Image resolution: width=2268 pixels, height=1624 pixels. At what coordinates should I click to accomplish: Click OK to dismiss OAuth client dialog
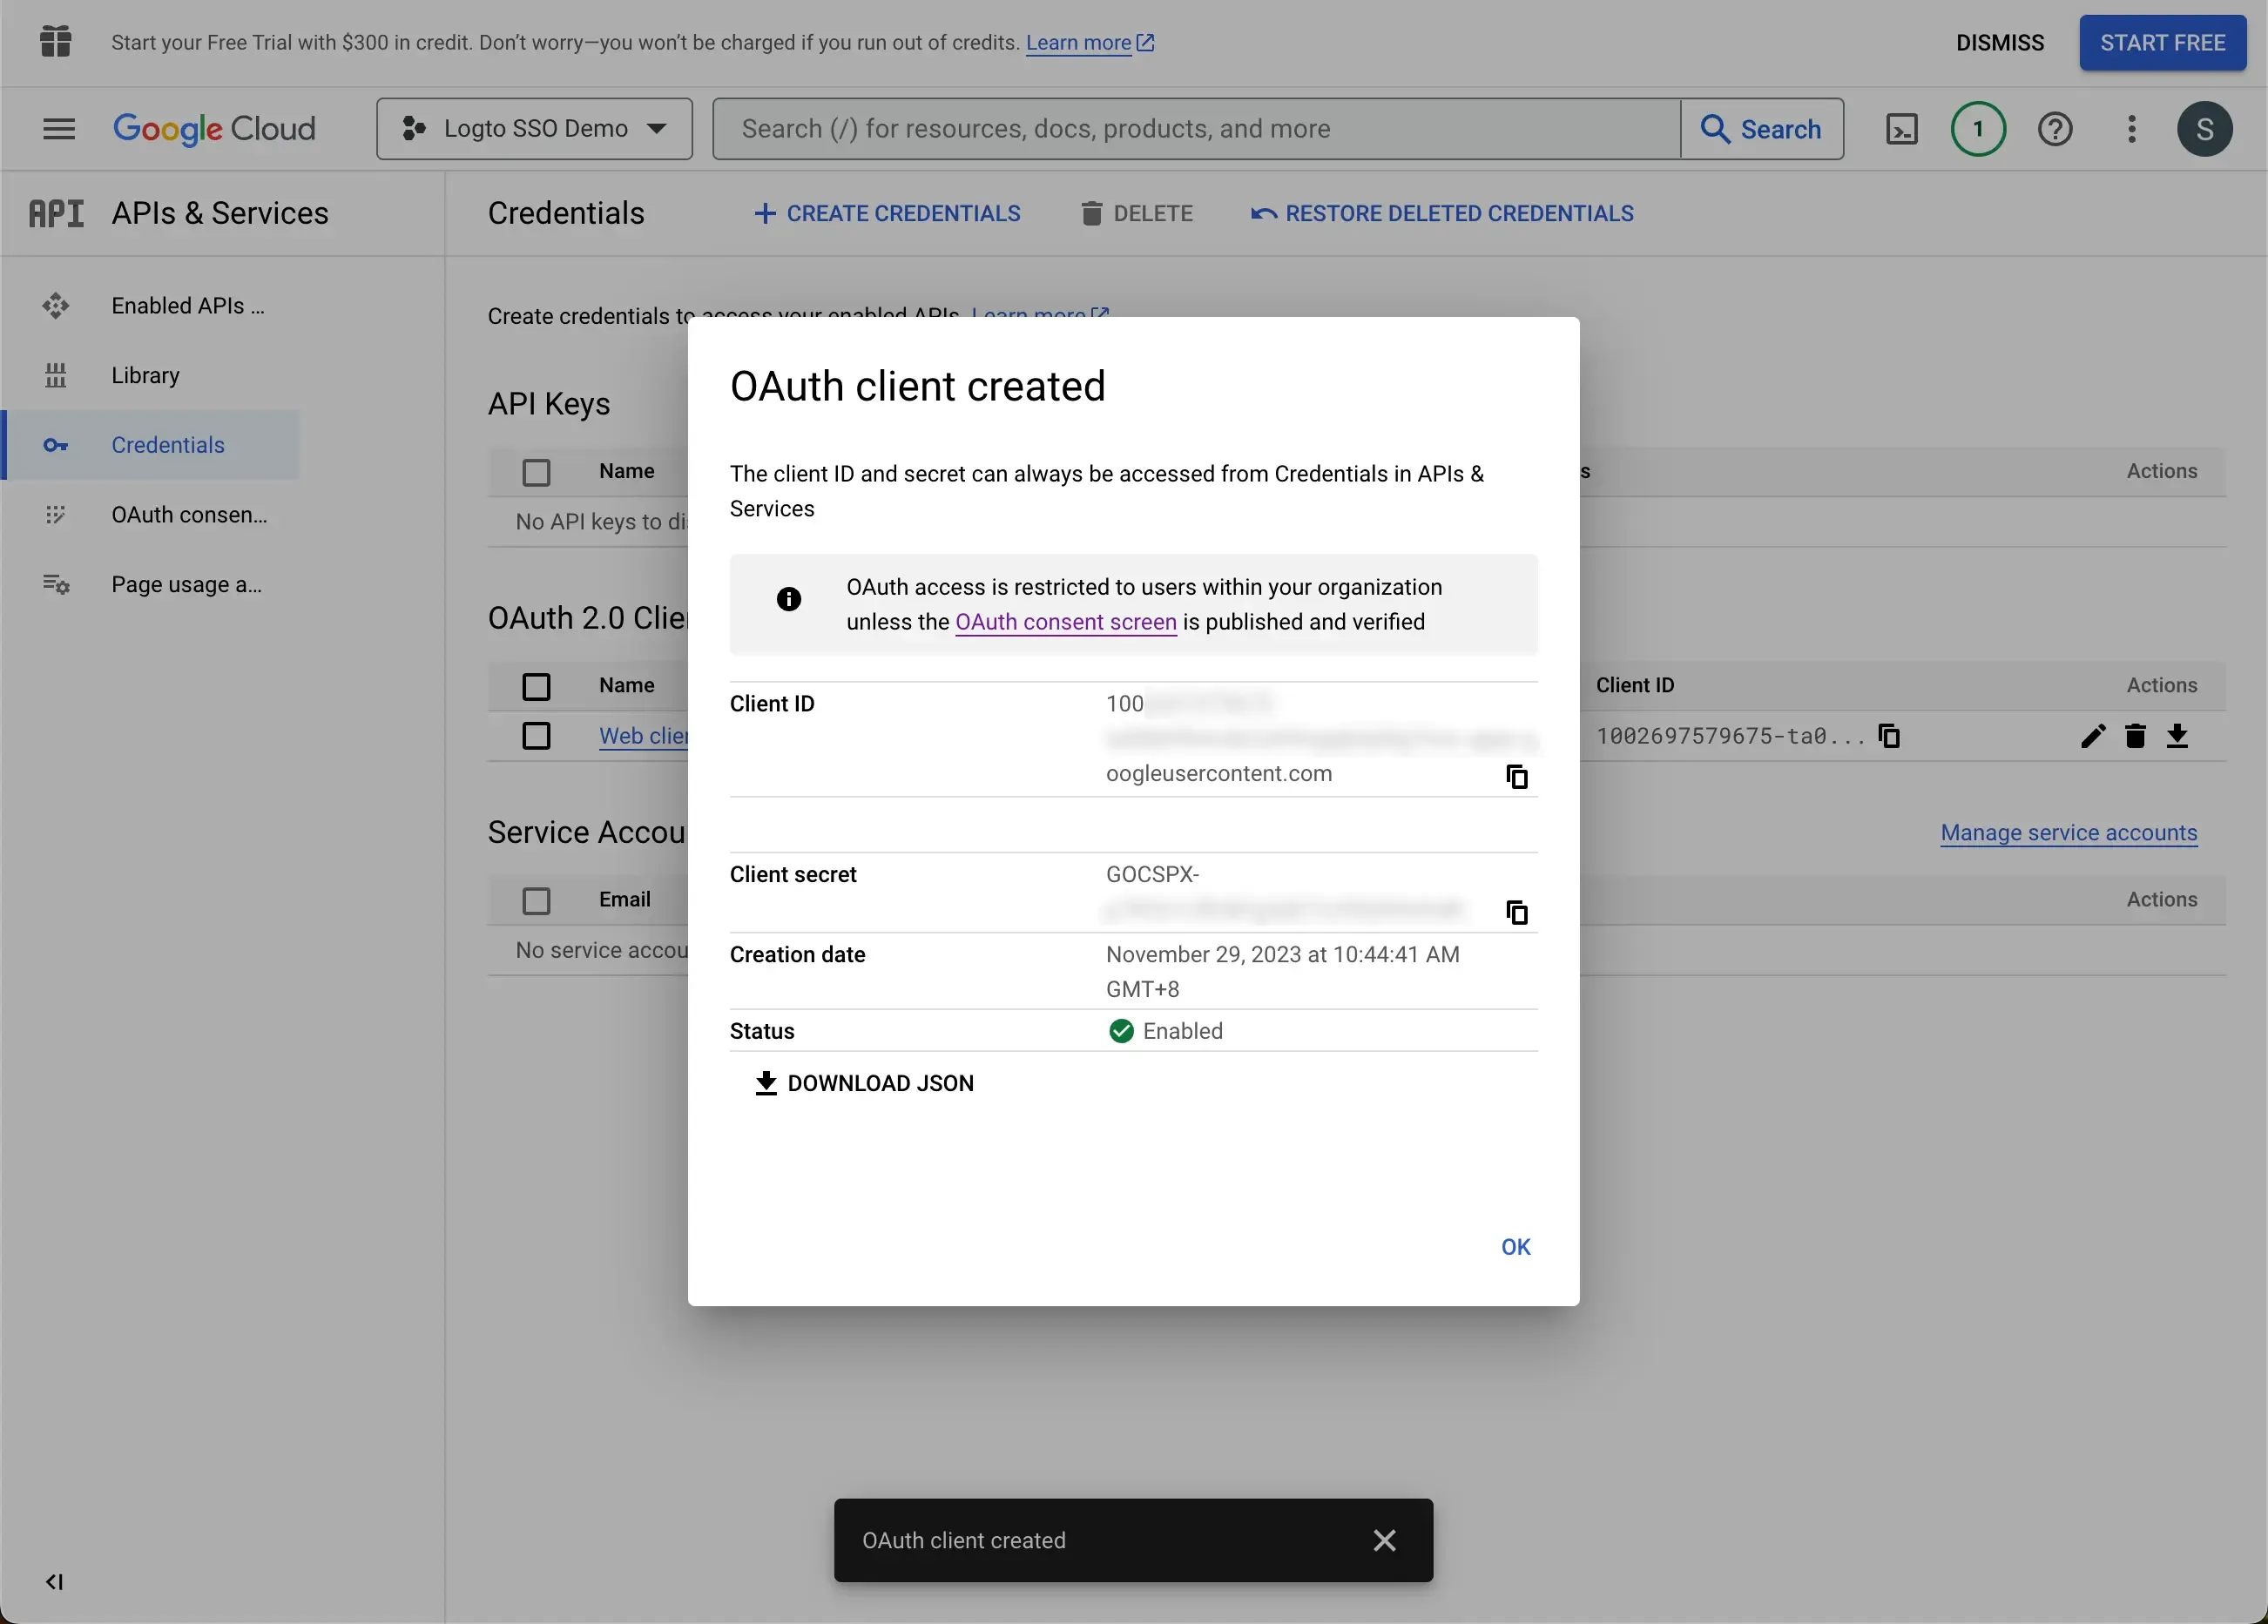click(1514, 1246)
